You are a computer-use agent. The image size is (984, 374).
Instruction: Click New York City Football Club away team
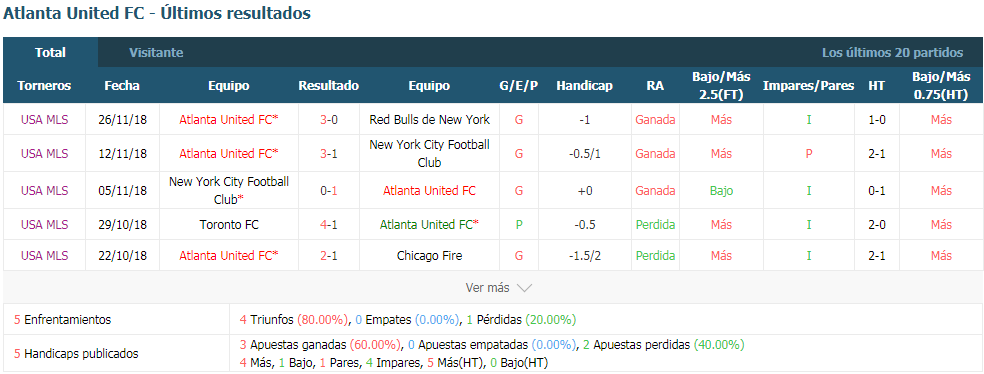point(430,153)
